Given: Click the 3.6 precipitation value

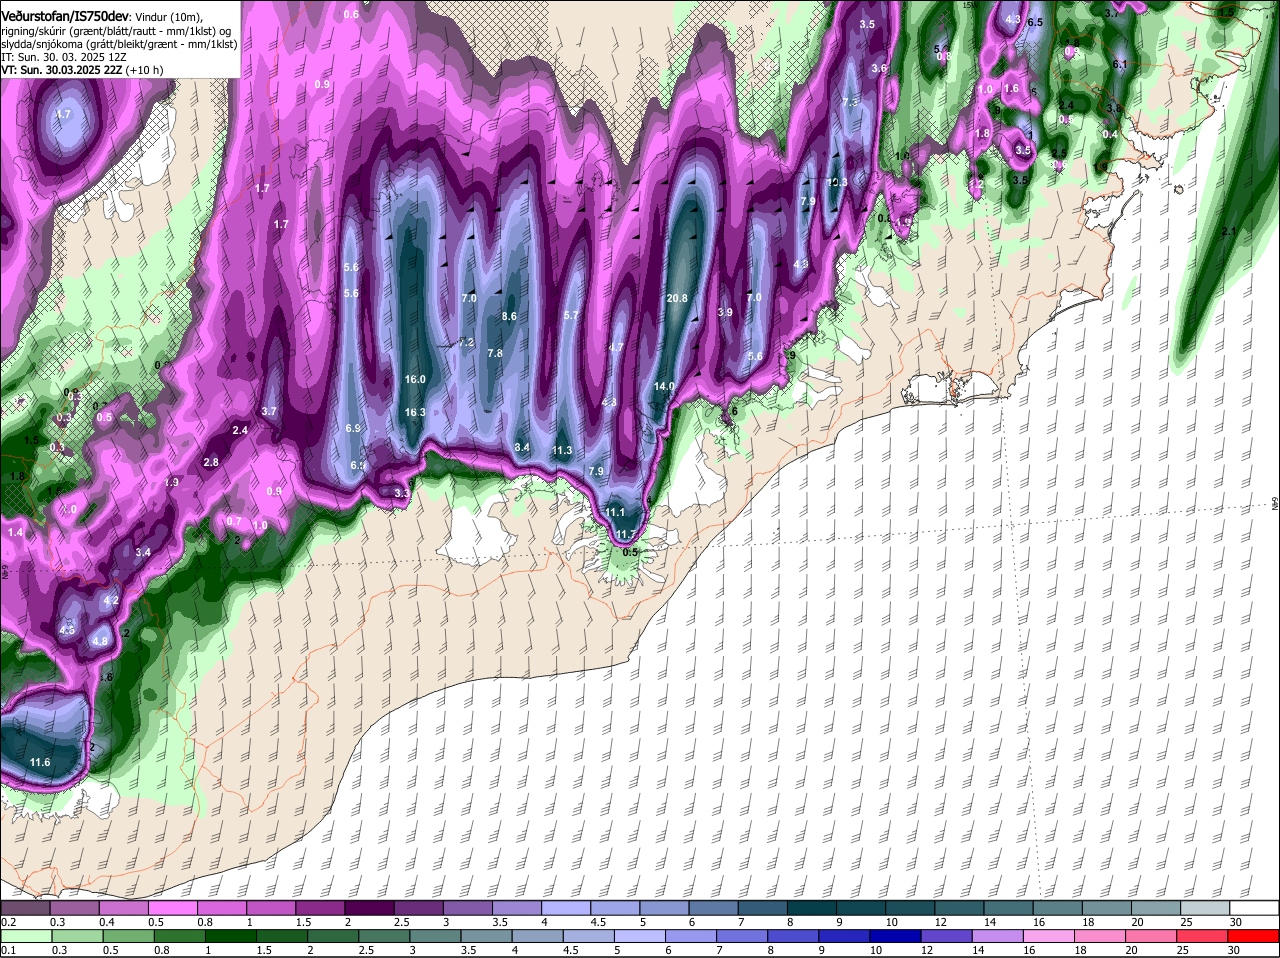Looking at the screenshot, I should click(879, 68).
